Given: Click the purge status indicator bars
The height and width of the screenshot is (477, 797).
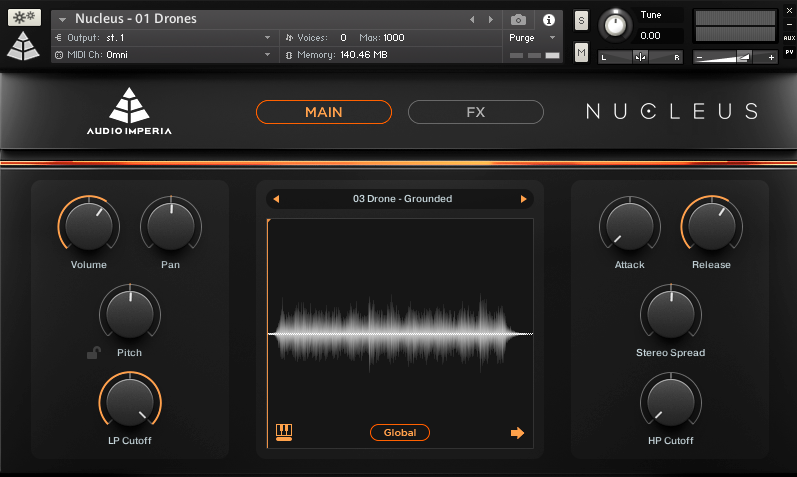Looking at the screenshot, I should point(534,55).
